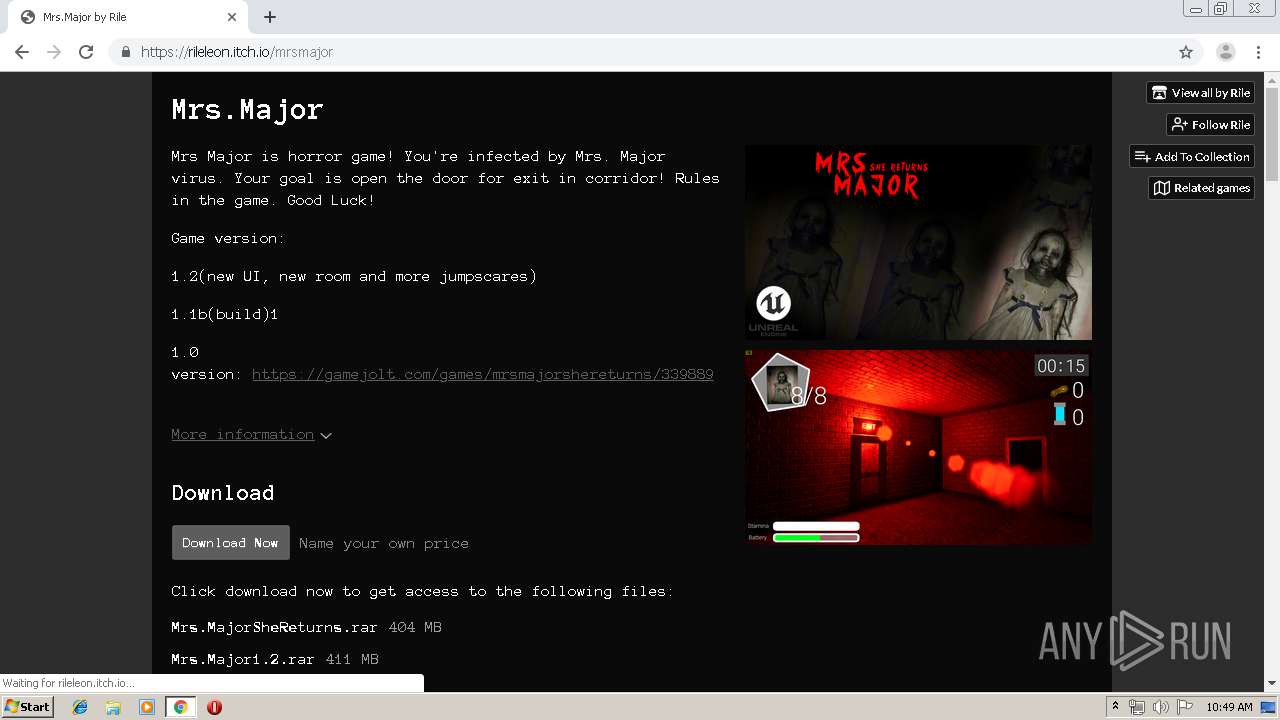Click View all by Rile button
Image resolution: width=1280 pixels, height=720 pixels.
click(x=1200, y=93)
